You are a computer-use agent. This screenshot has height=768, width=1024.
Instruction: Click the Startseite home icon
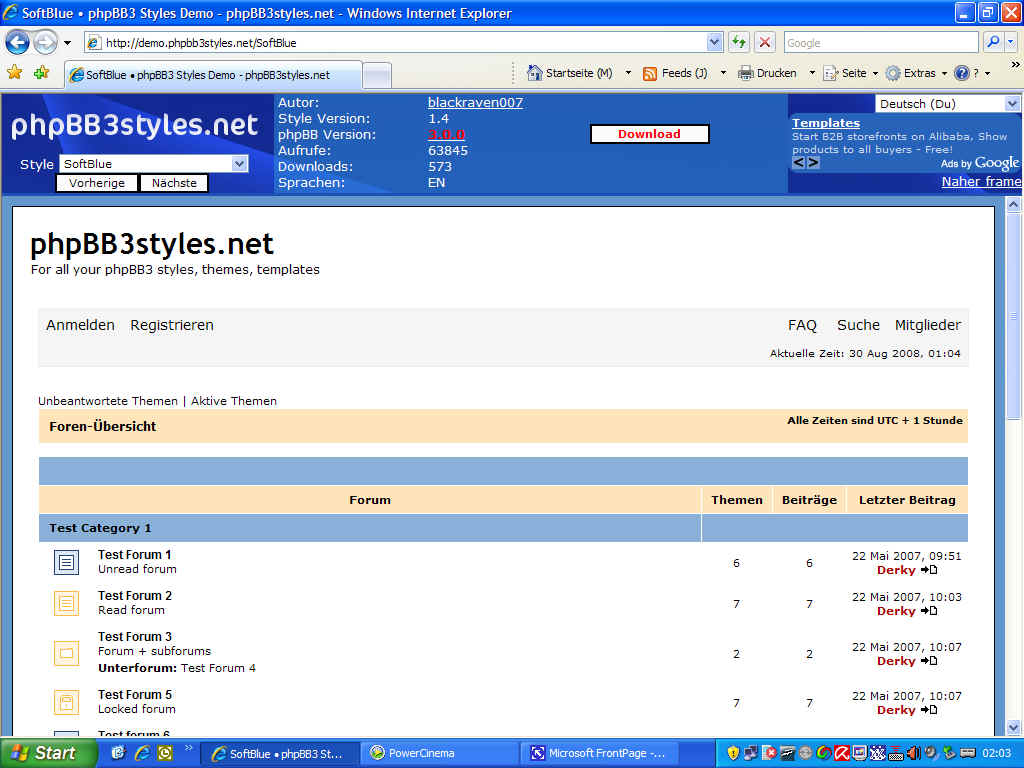(x=535, y=72)
